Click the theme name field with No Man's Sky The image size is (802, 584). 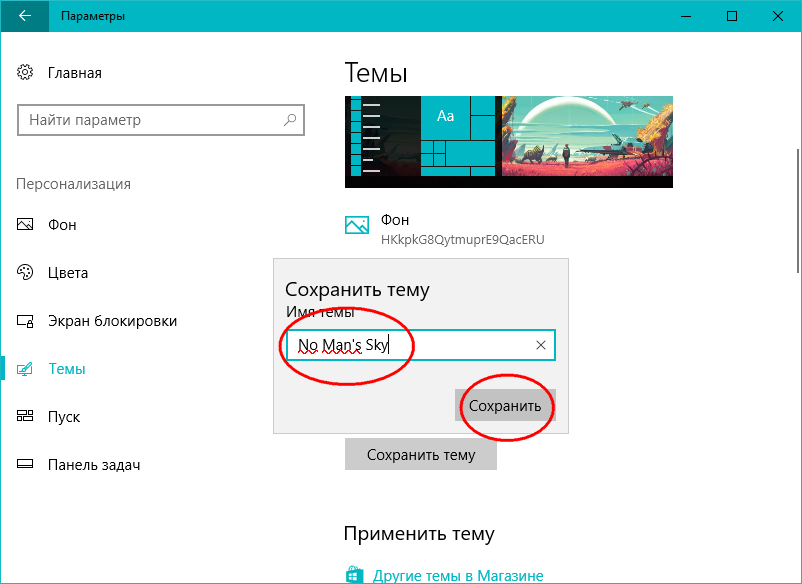(420, 345)
